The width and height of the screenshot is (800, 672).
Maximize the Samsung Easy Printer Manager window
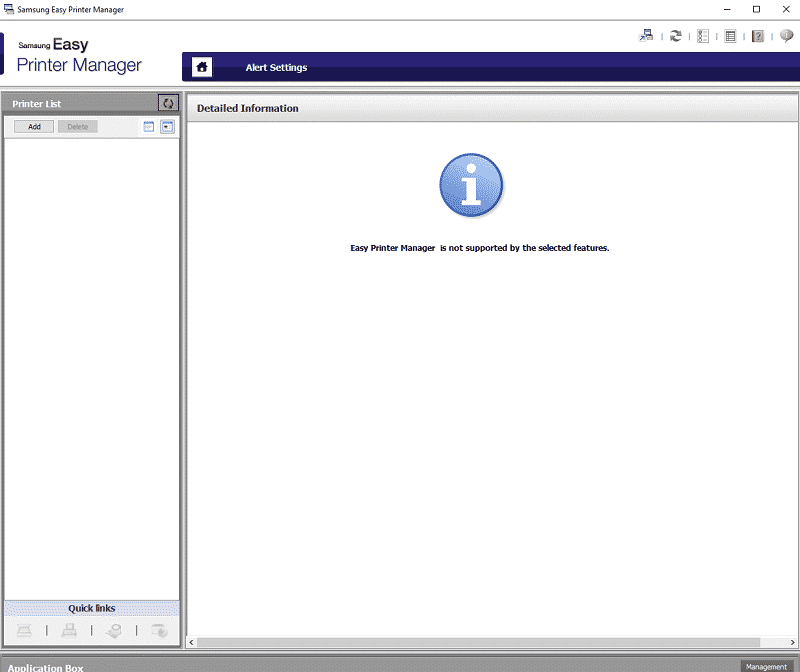click(757, 9)
